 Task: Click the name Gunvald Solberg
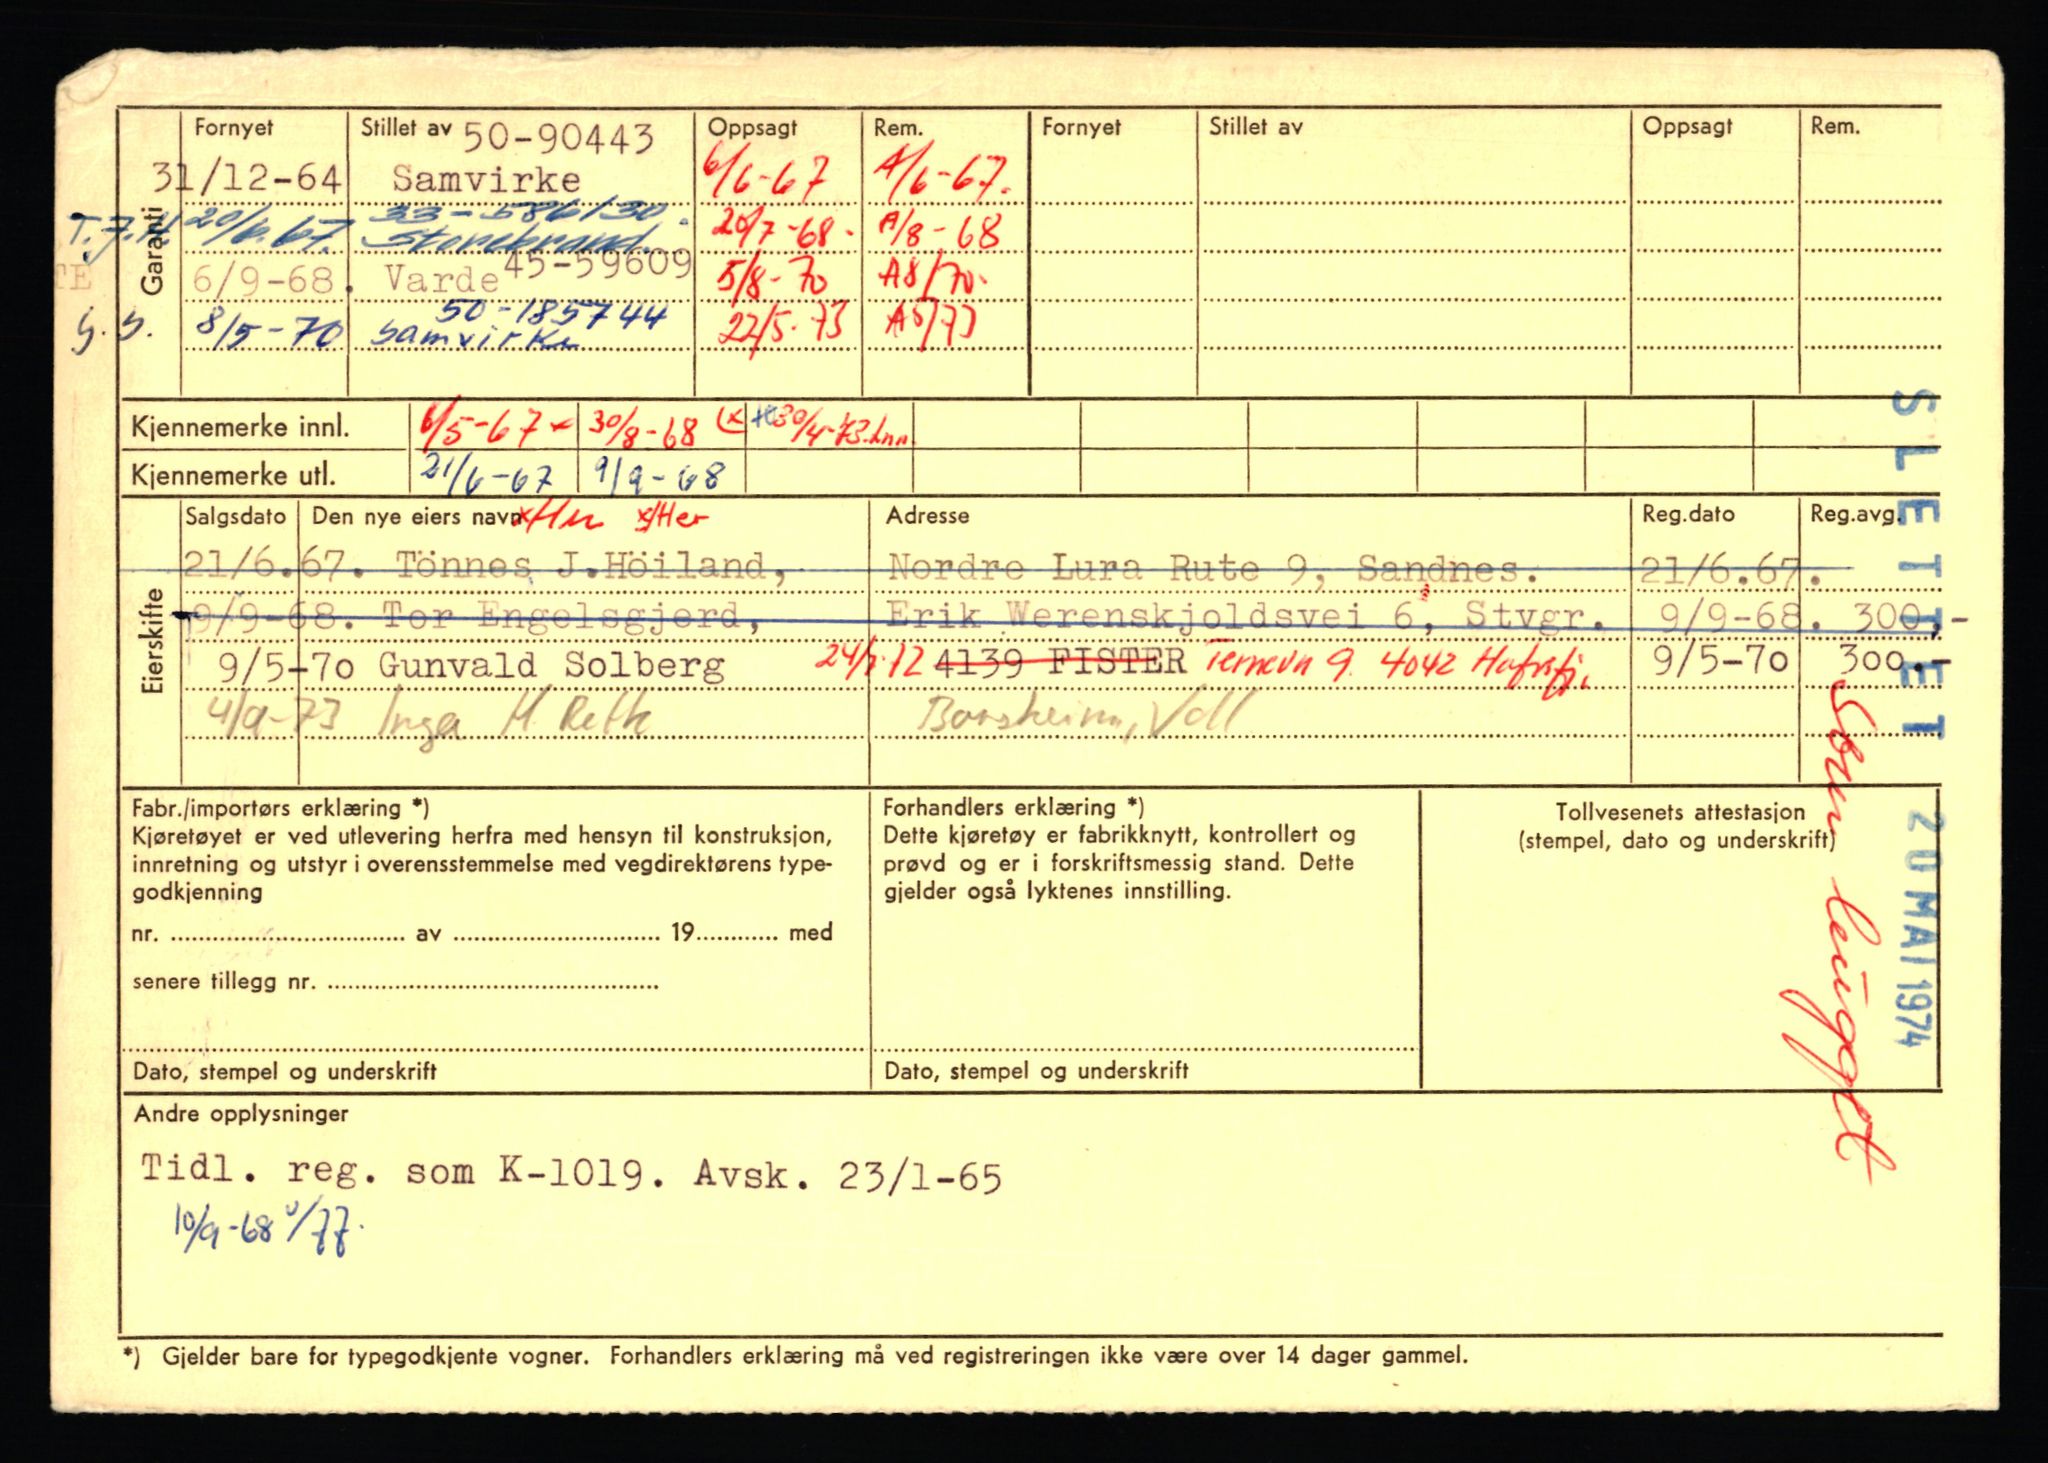(551, 666)
